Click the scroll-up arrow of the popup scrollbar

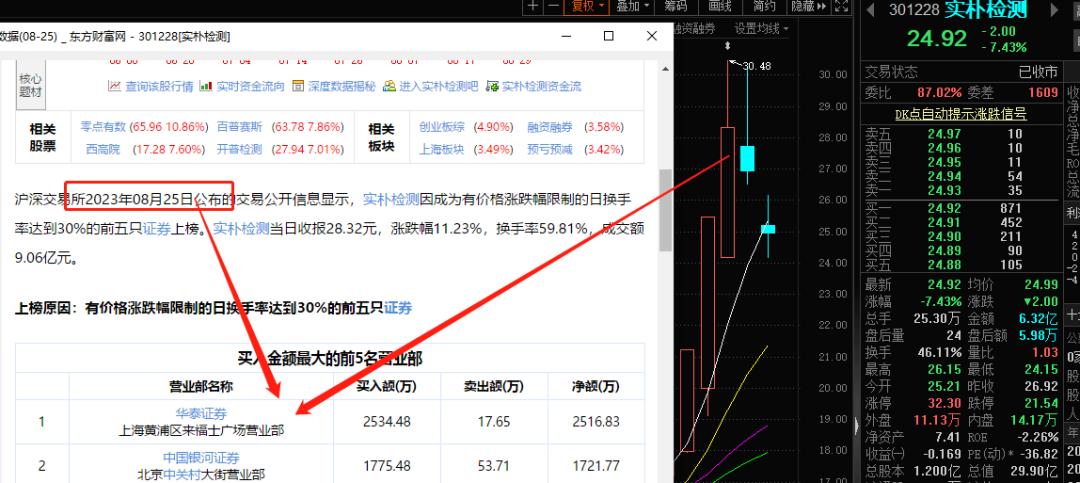pyautogui.click(x=665, y=70)
